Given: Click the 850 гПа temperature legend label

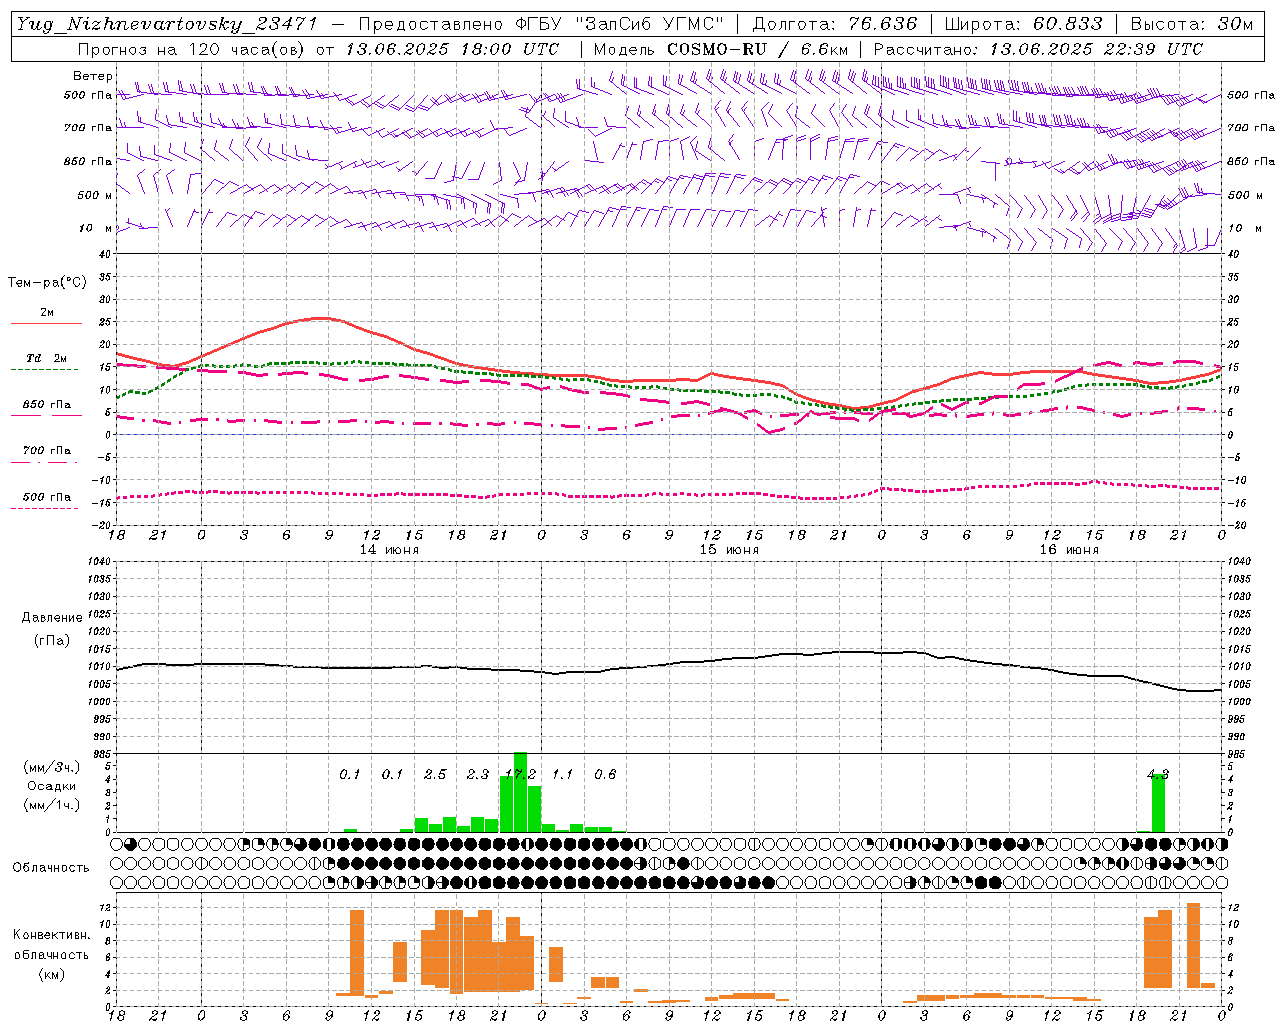Looking at the screenshot, I should (47, 405).
